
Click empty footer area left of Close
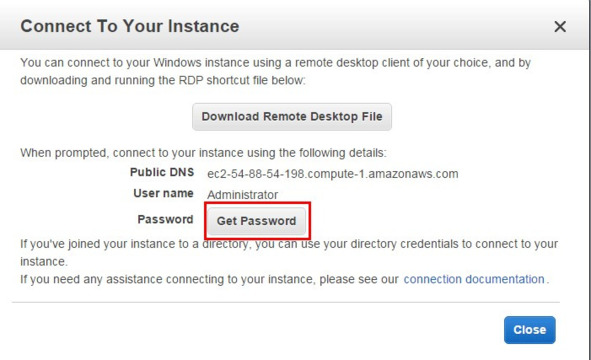tap(256, 330)
